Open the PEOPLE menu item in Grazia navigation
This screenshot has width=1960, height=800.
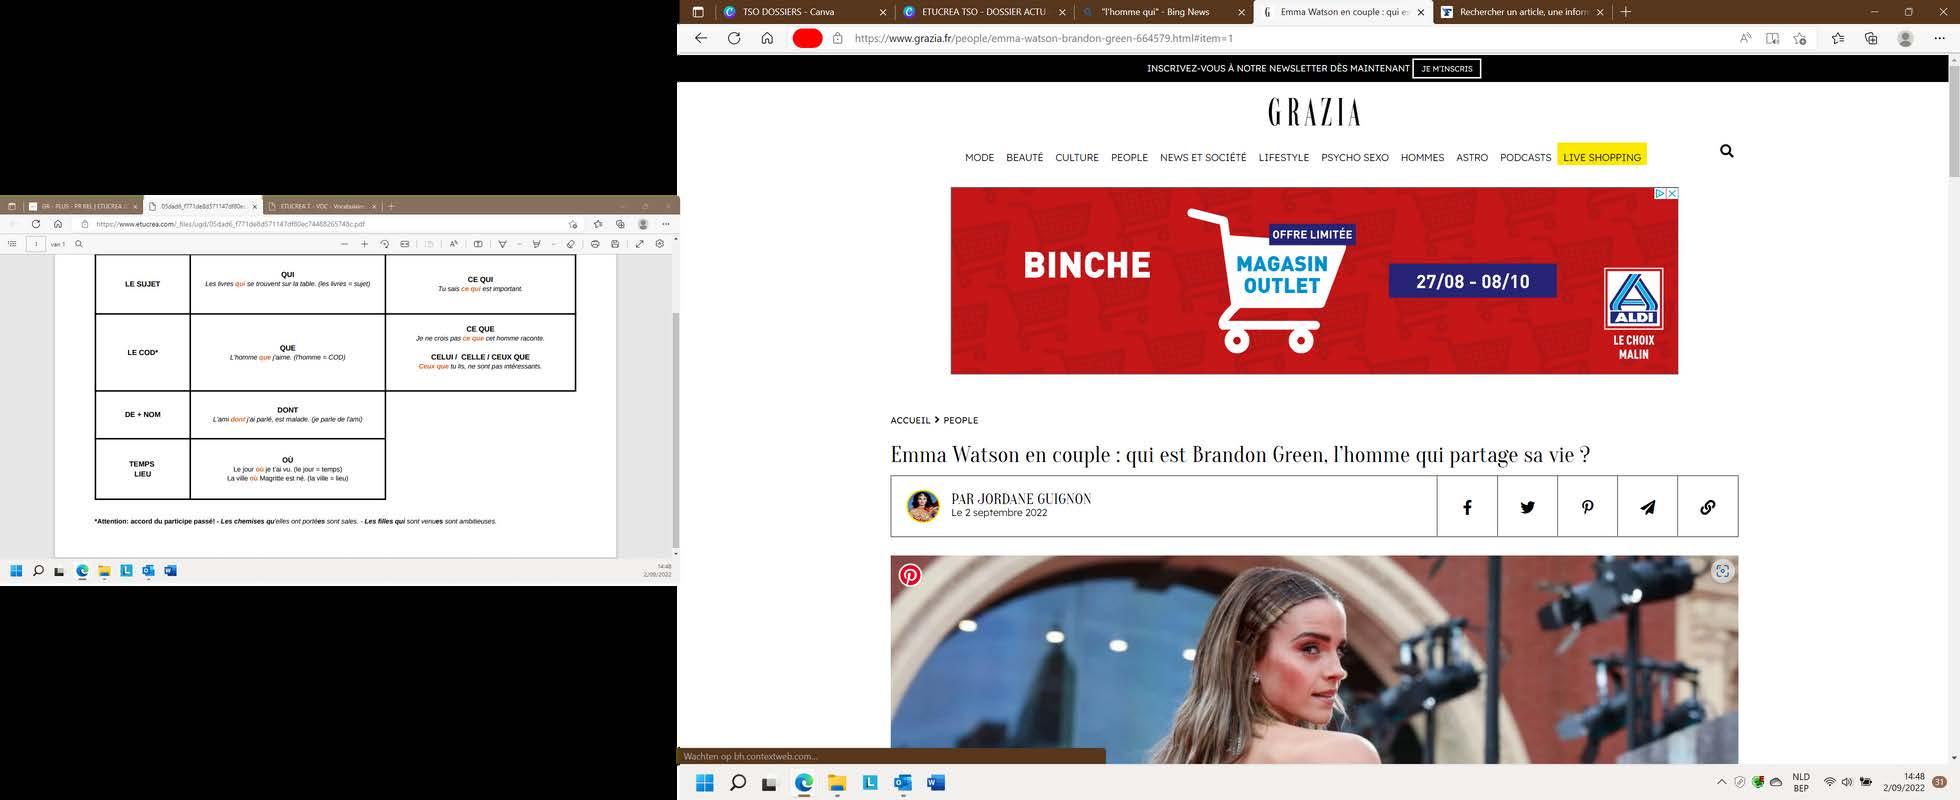click(x=1129, y=157)
